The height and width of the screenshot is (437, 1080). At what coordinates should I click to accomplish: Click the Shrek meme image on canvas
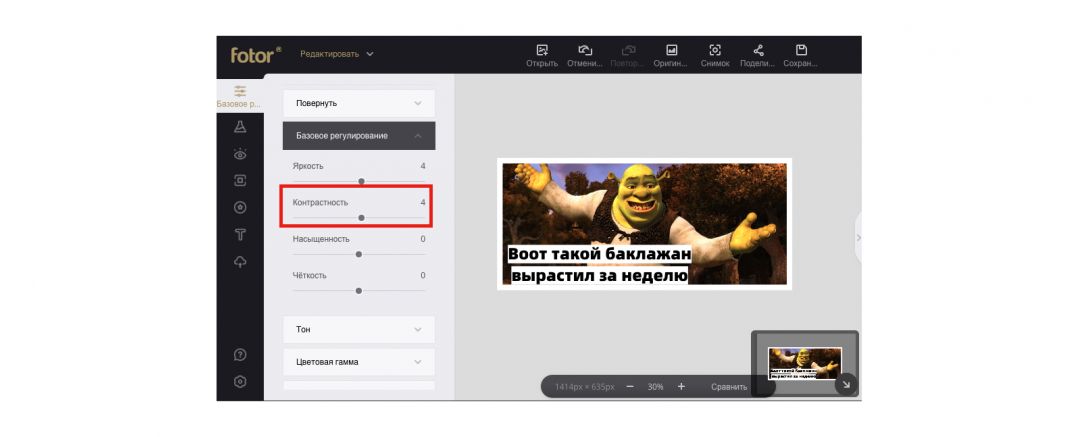click(645, 224)
